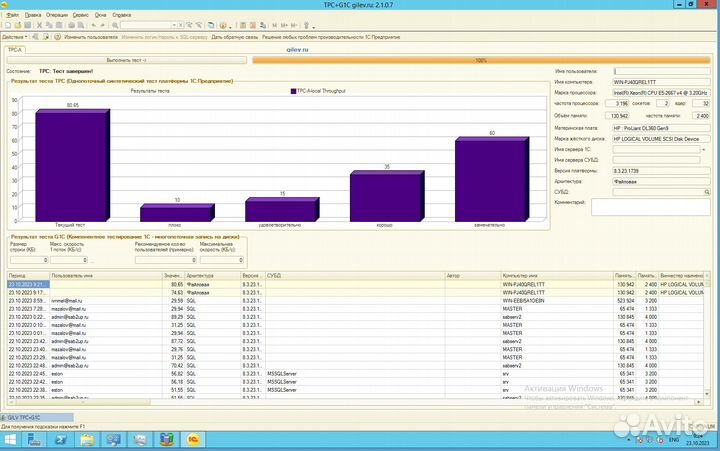Select the TPC-A tab

(15, 50)
